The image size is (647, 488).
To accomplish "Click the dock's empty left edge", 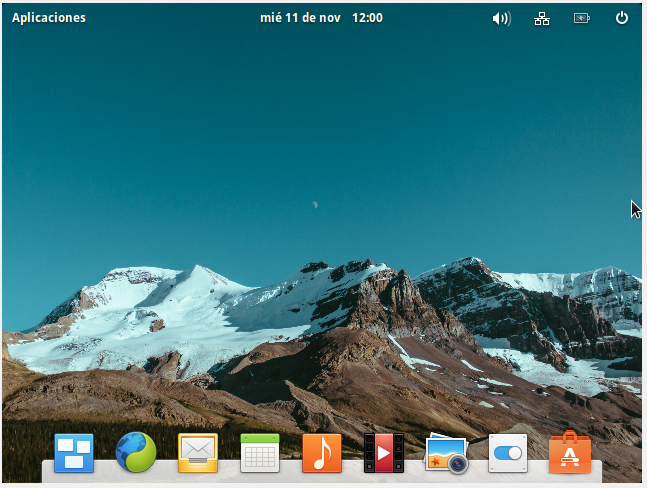I will click(x=46, y=469).
